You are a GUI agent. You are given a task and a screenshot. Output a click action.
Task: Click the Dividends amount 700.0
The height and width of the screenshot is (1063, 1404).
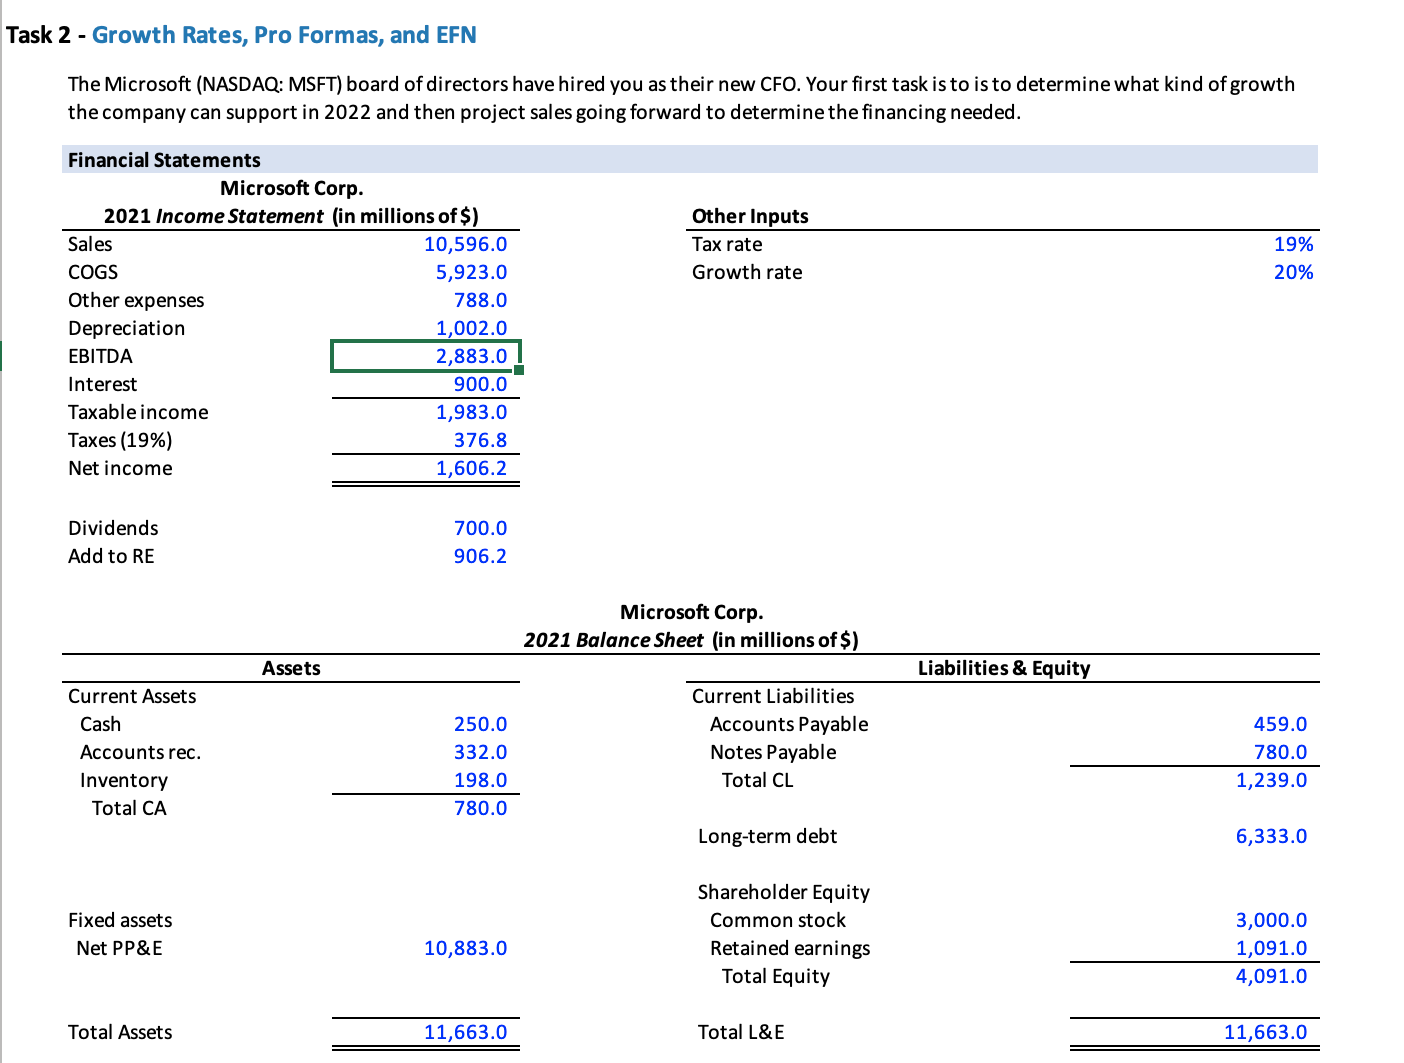coord(479,528)
